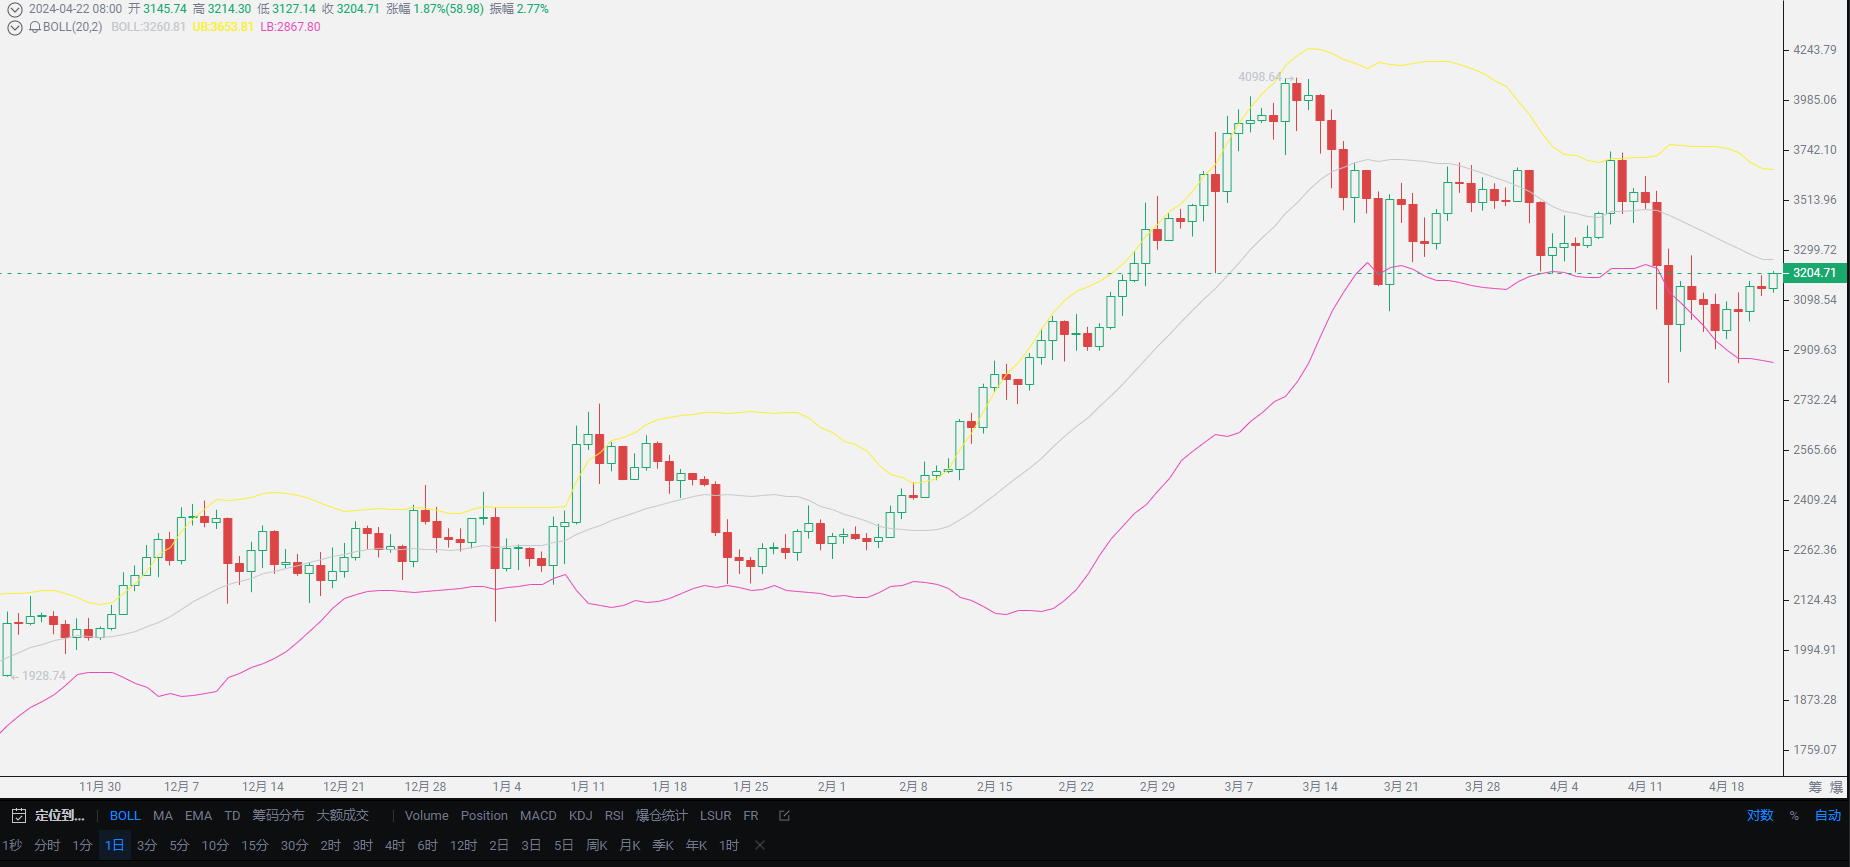
Task: Toggle the 自动 auto scale
Action: coord(1828,816)
